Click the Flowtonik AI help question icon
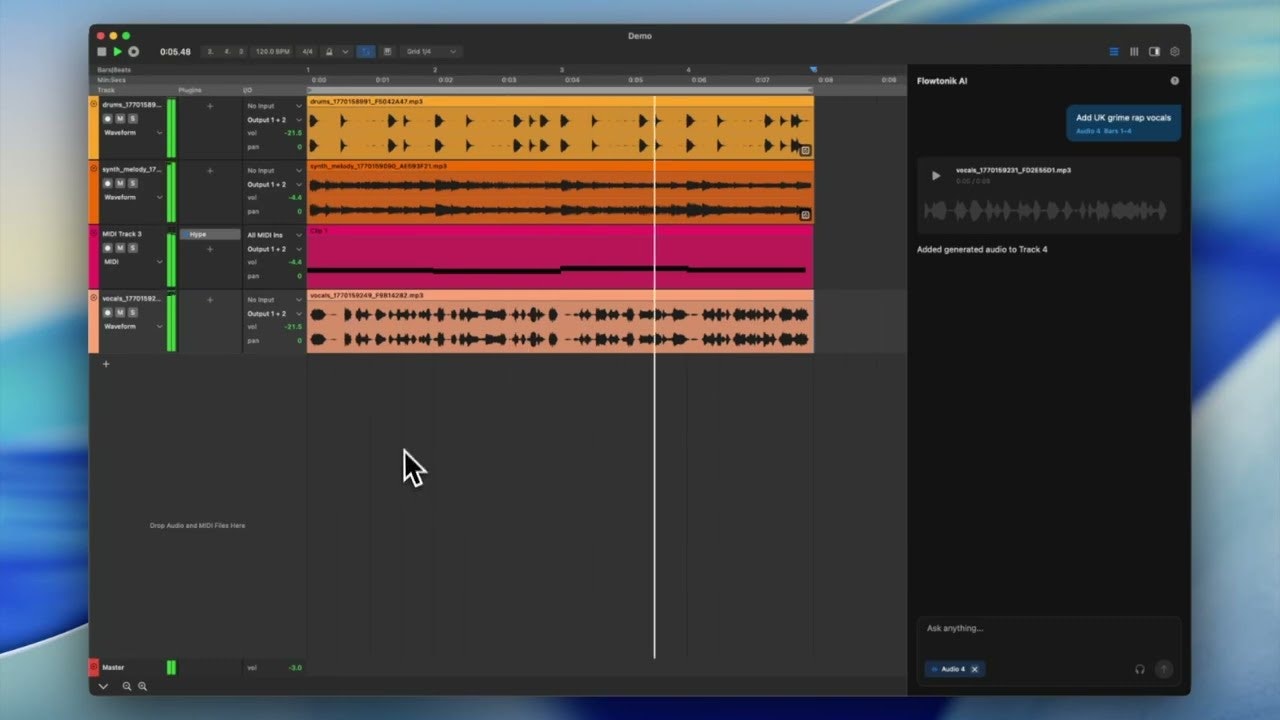Image resolution: width=1280 pixels, height=720 pixels. click(x=1174, y=81)
